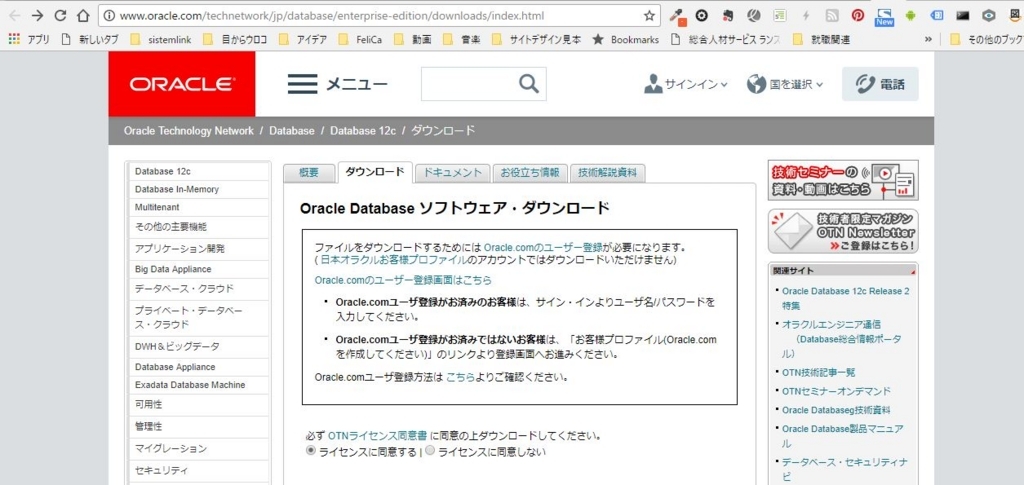Open the eyedropper color picker extension
The width and height of the screenshot is (1024, 485).
pos(679,16)
